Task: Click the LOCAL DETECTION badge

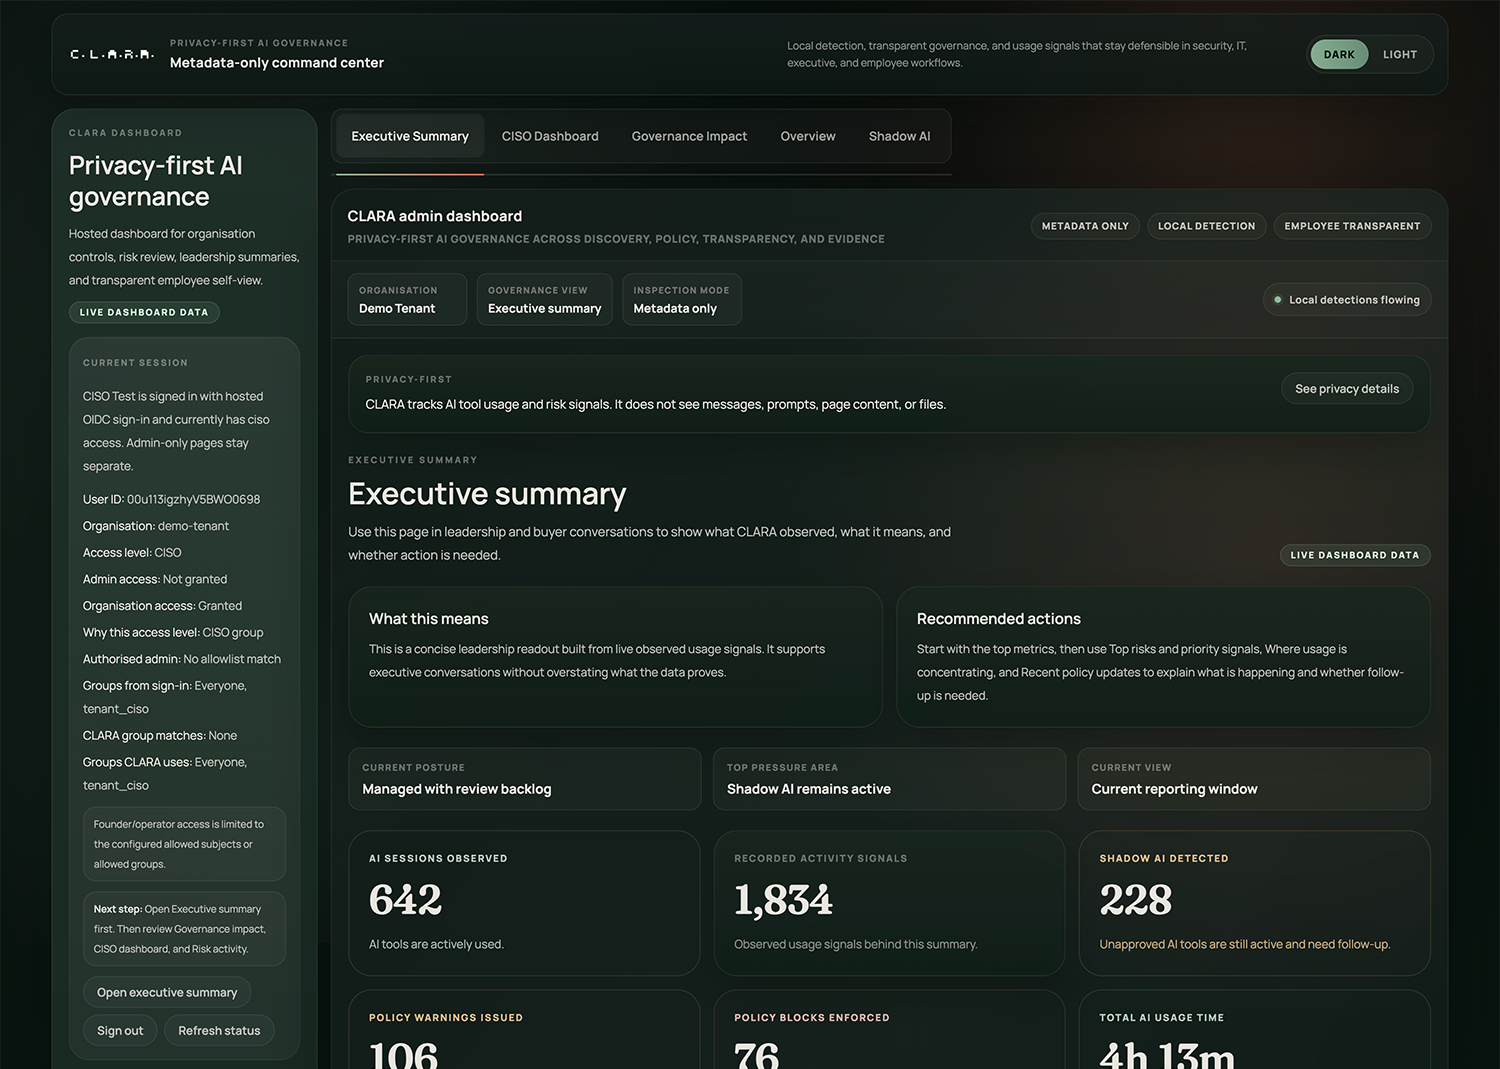Action: [x=1206, y=225]
